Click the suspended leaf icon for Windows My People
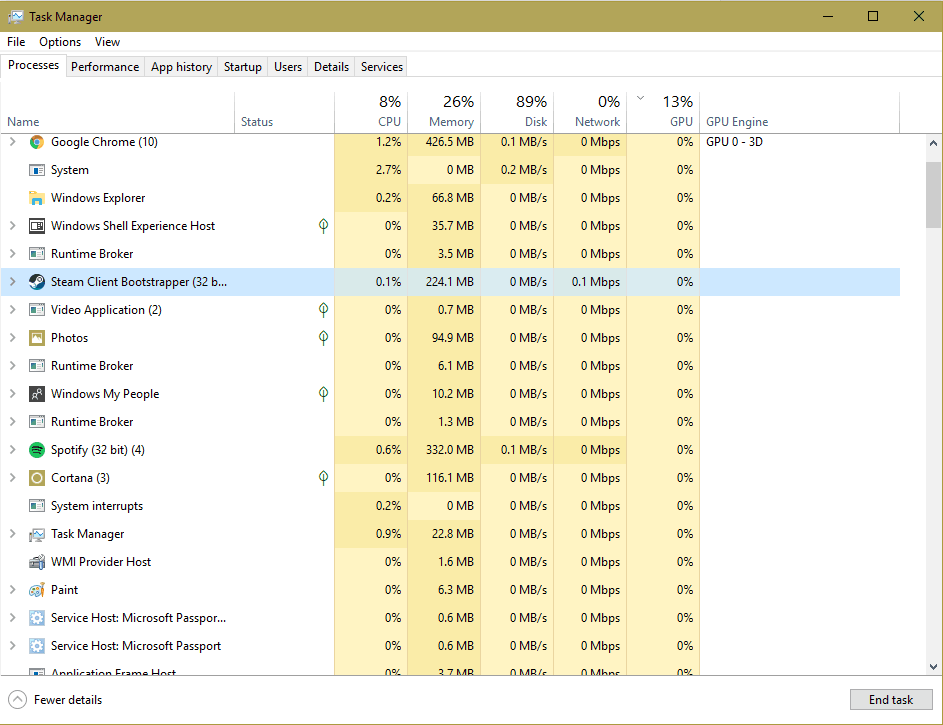 [x=324, y=394]
